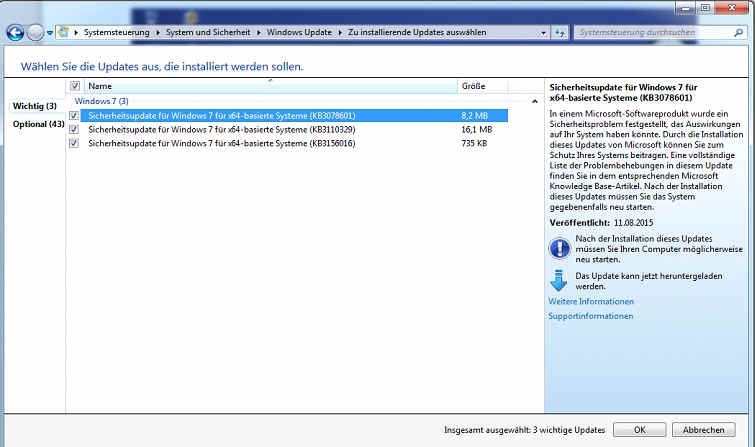The width and height of the screenshot is (755, 447).
Task: Open the Optional (43) tab
Action: pyautogui.click(x=39, y=124)
